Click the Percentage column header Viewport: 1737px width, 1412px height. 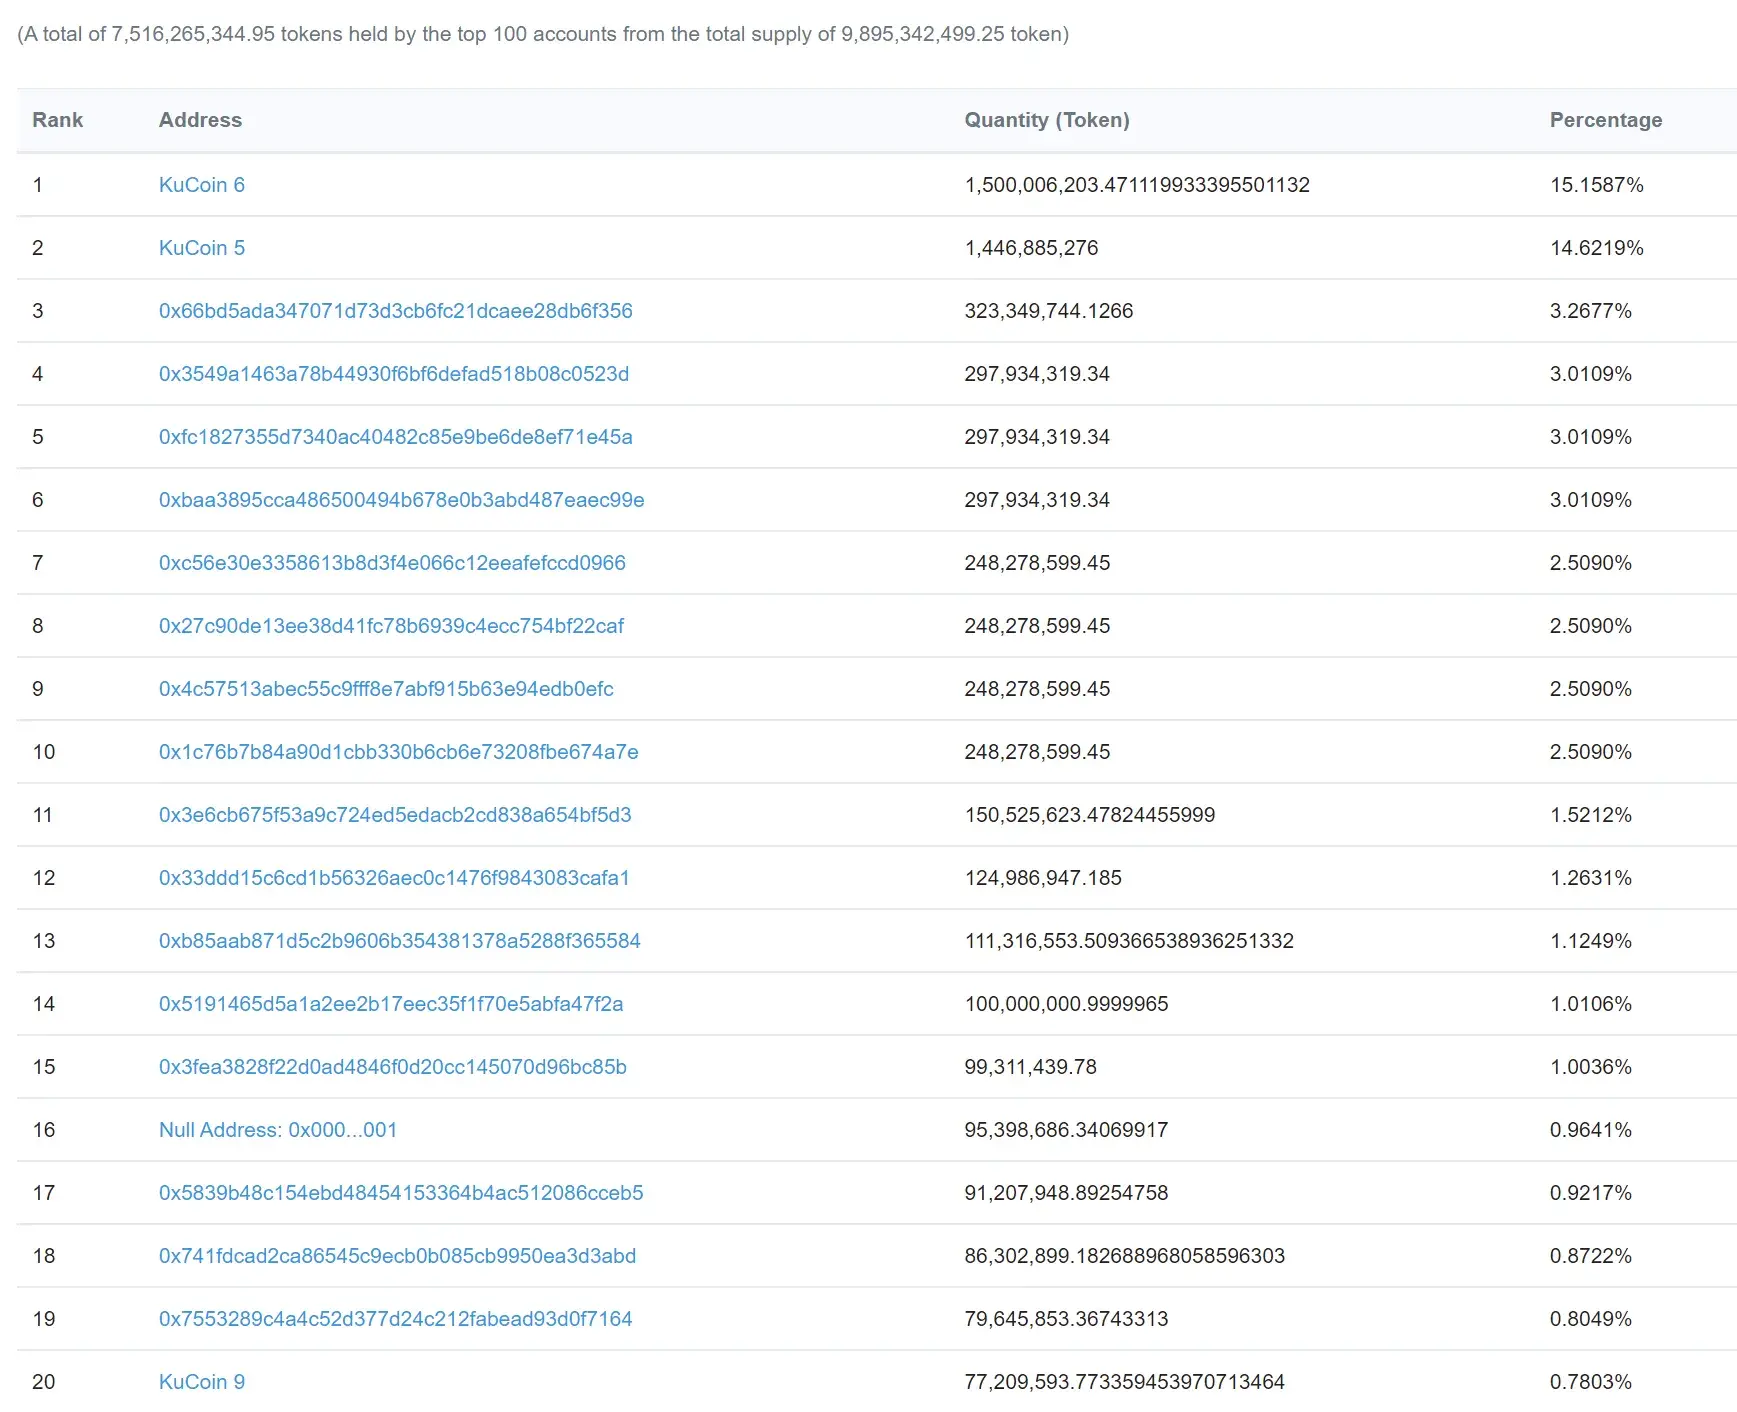1606,120
